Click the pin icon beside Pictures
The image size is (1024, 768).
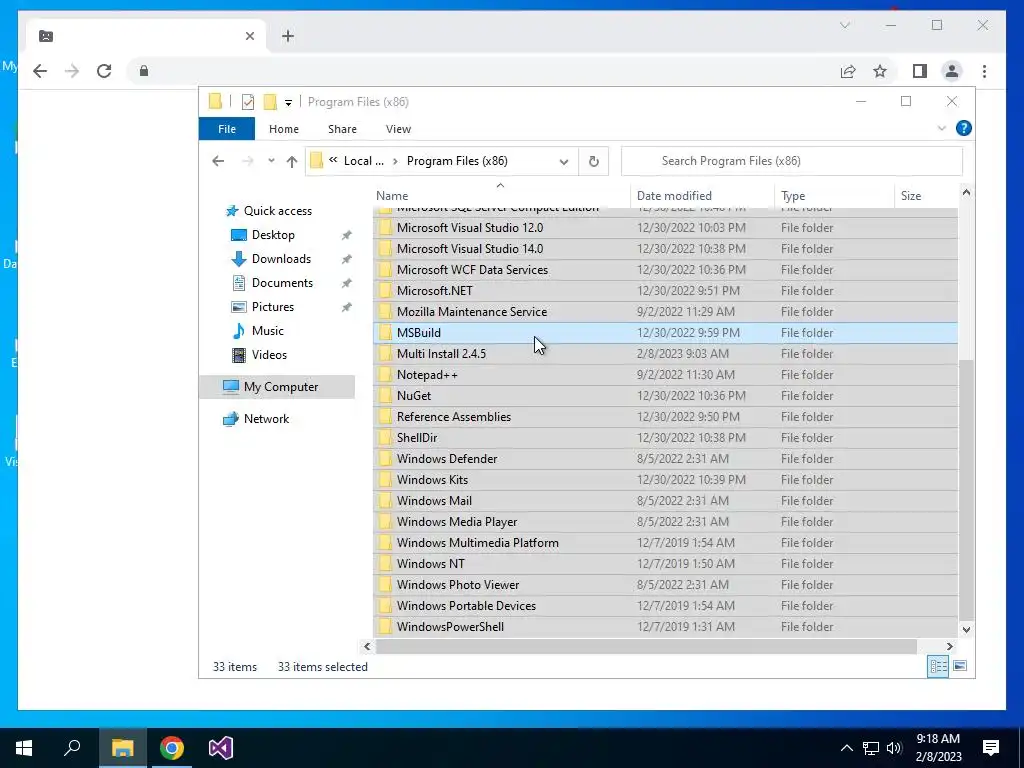point(347,308)
